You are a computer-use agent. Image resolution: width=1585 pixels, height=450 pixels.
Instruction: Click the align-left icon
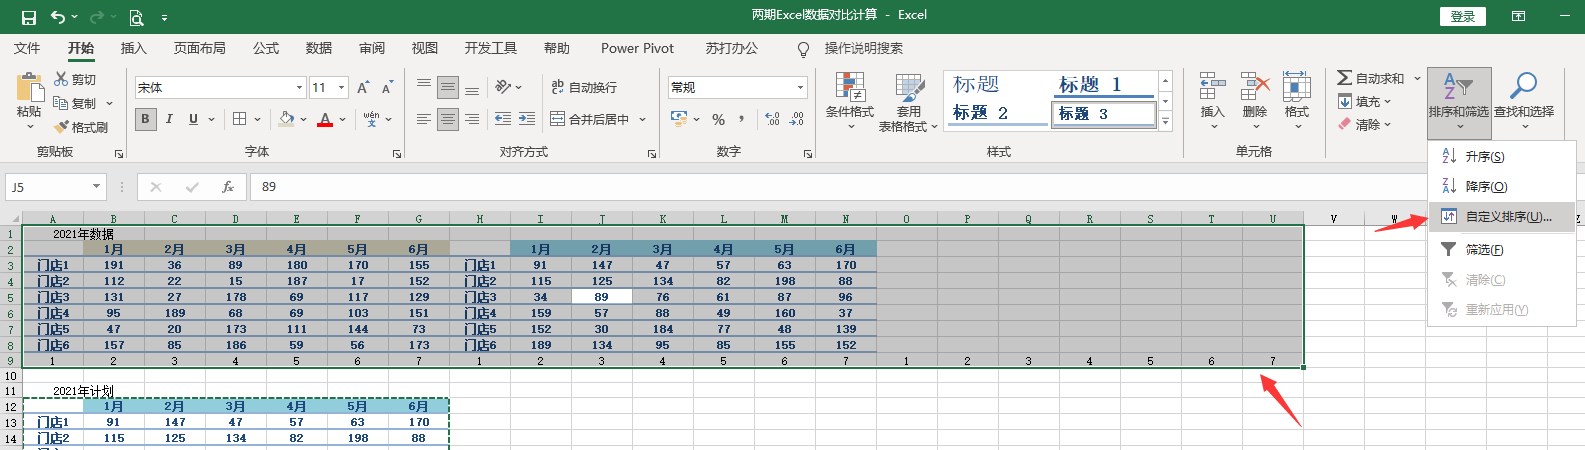click(424, 119)
